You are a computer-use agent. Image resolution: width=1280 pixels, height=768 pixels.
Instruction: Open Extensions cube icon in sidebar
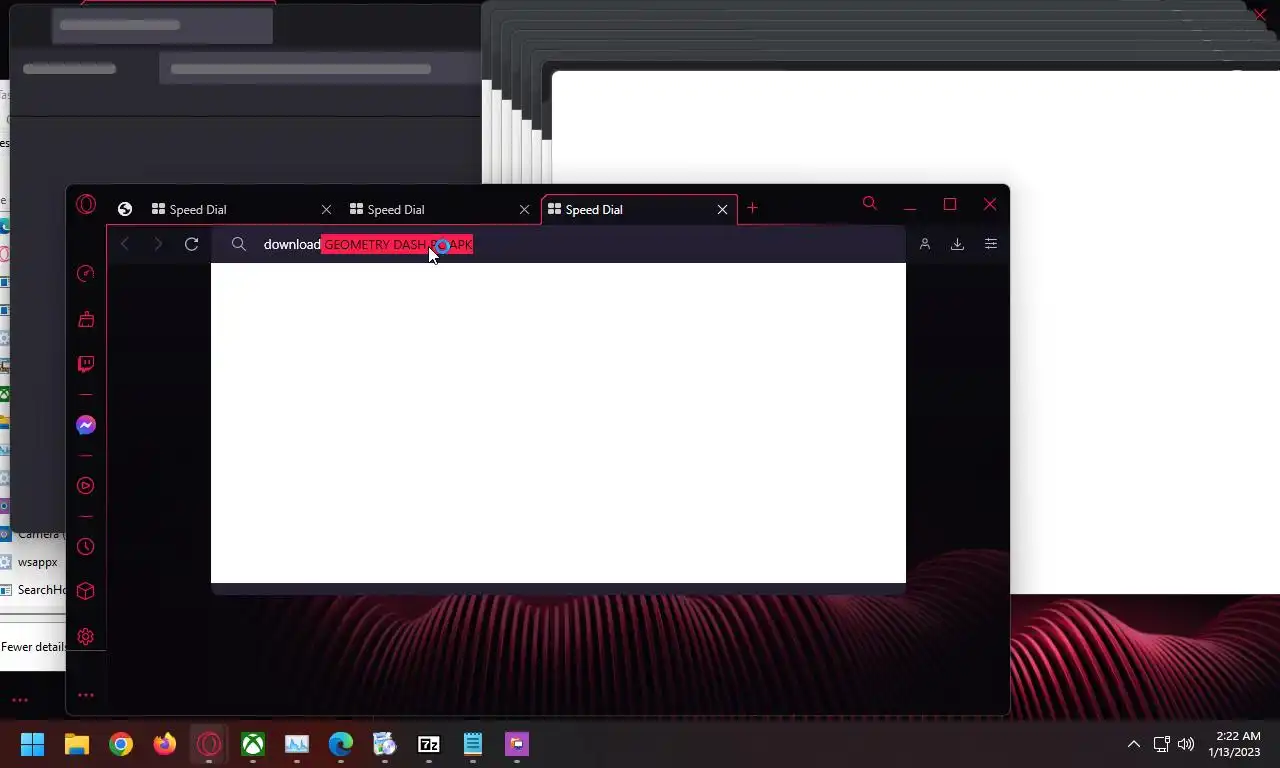86,591
